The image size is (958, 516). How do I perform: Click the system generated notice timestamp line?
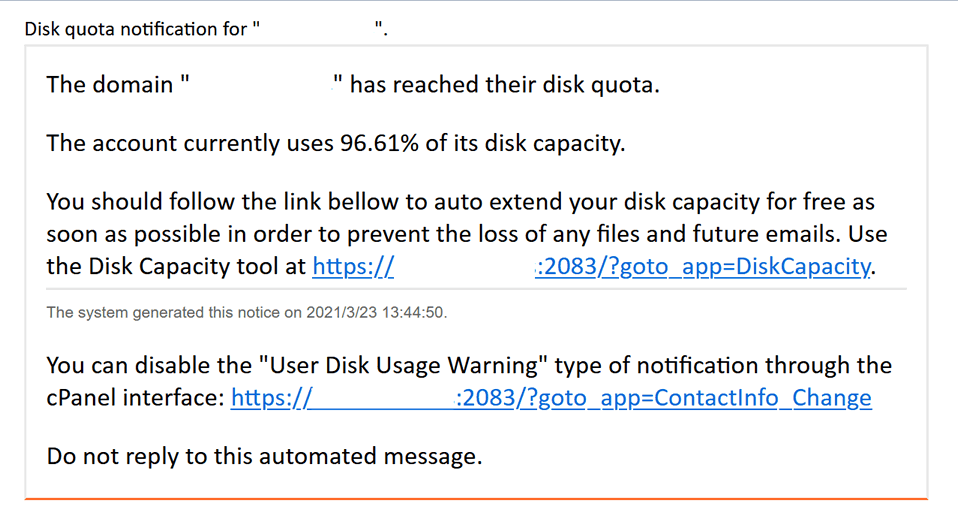[247, 313]
